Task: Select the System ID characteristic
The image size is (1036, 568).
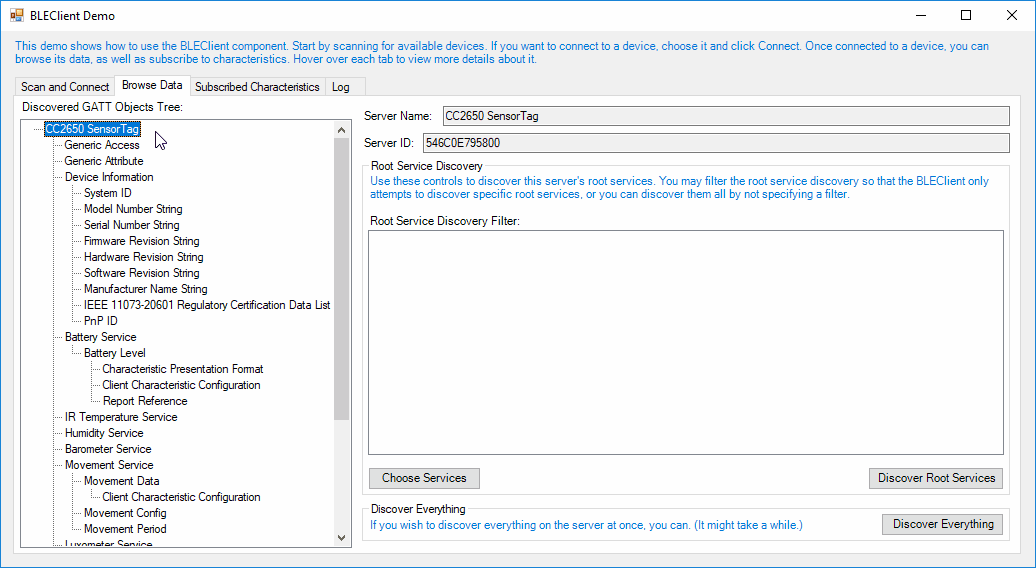Action: coord(108,193)
